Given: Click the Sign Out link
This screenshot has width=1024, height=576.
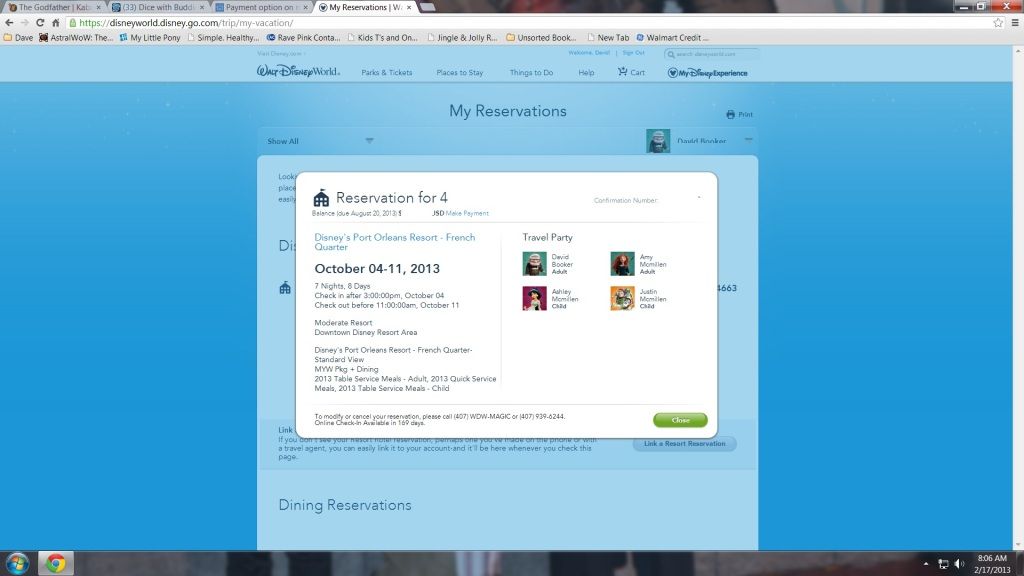Looking at the screenshot, I should point(633,53).
